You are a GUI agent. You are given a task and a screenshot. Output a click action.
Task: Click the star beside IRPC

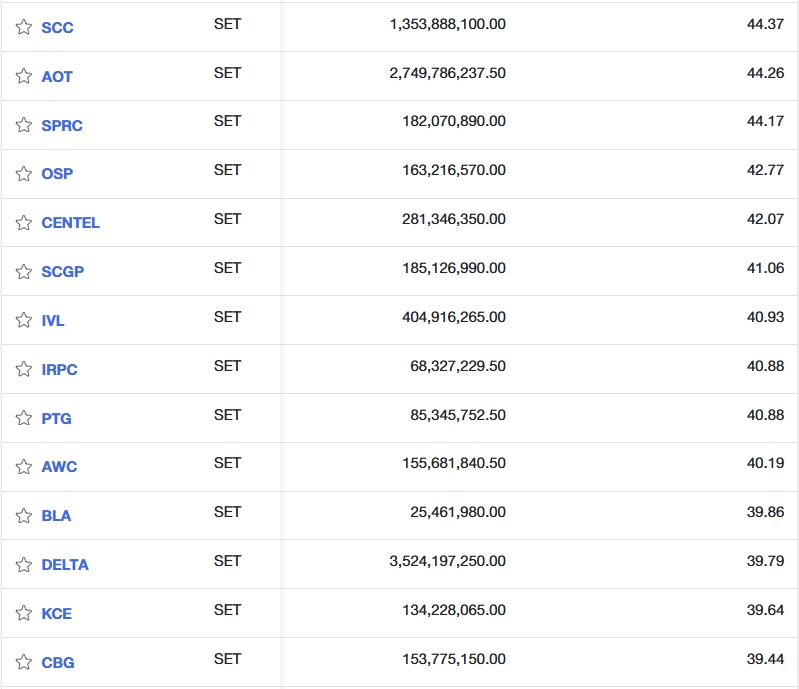pos(24,370)
